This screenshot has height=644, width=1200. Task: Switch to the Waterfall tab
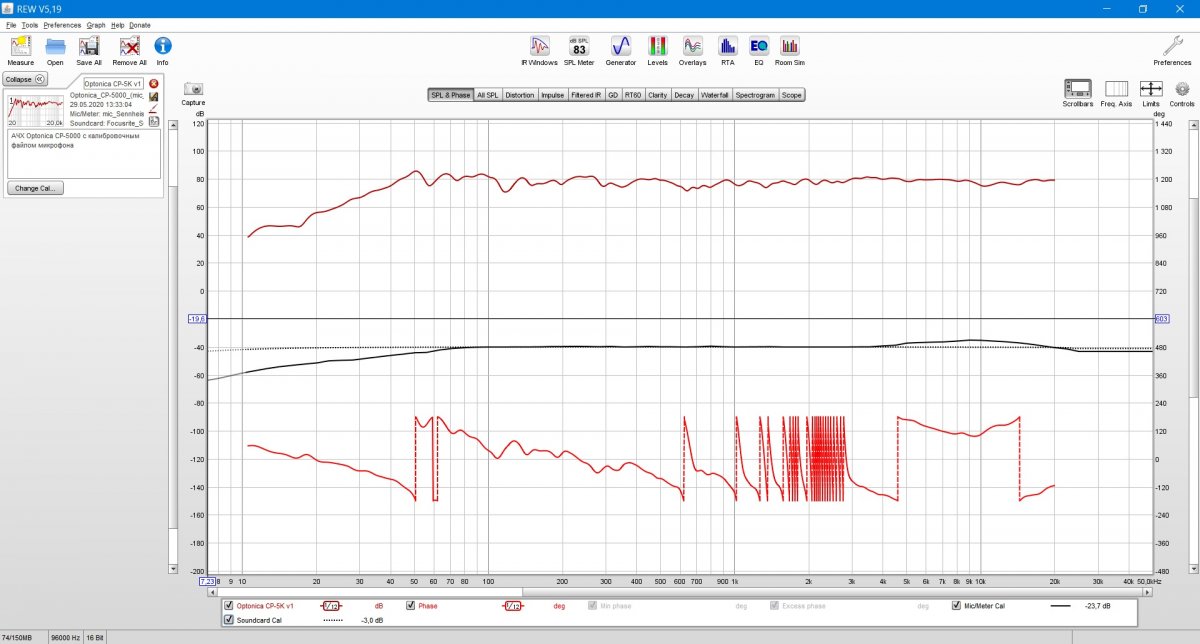pos(715,95)
